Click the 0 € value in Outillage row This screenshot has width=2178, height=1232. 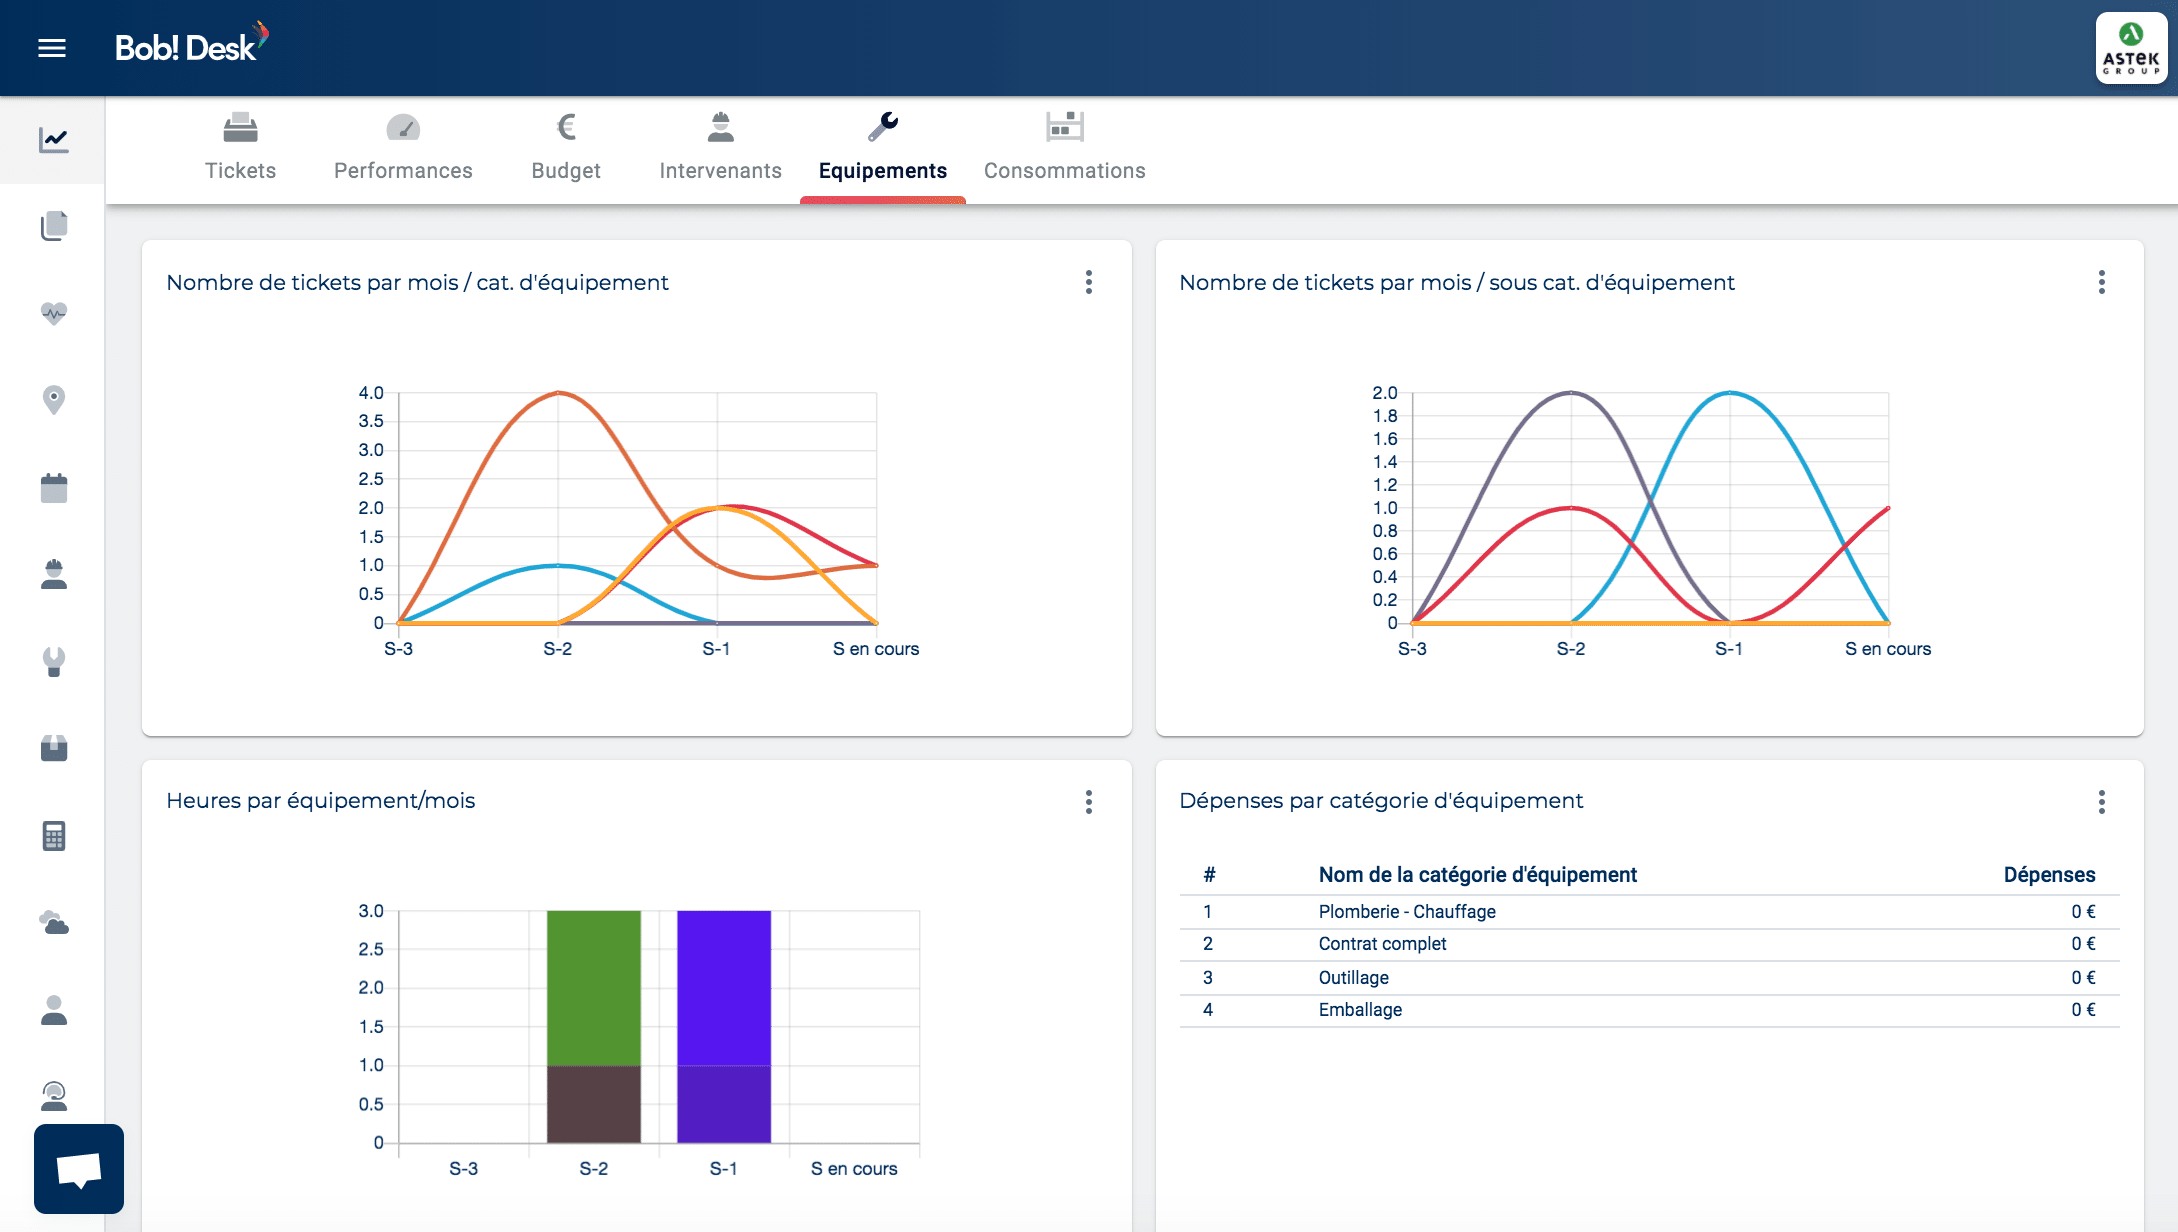click(x=2083, y=978)
